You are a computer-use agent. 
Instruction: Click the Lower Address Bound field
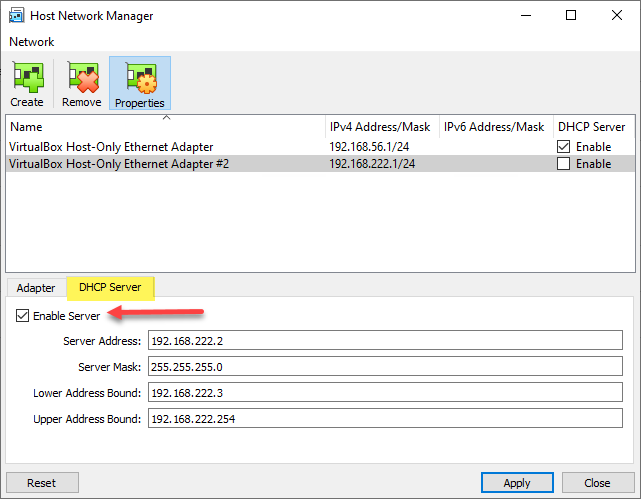(385, 392)
